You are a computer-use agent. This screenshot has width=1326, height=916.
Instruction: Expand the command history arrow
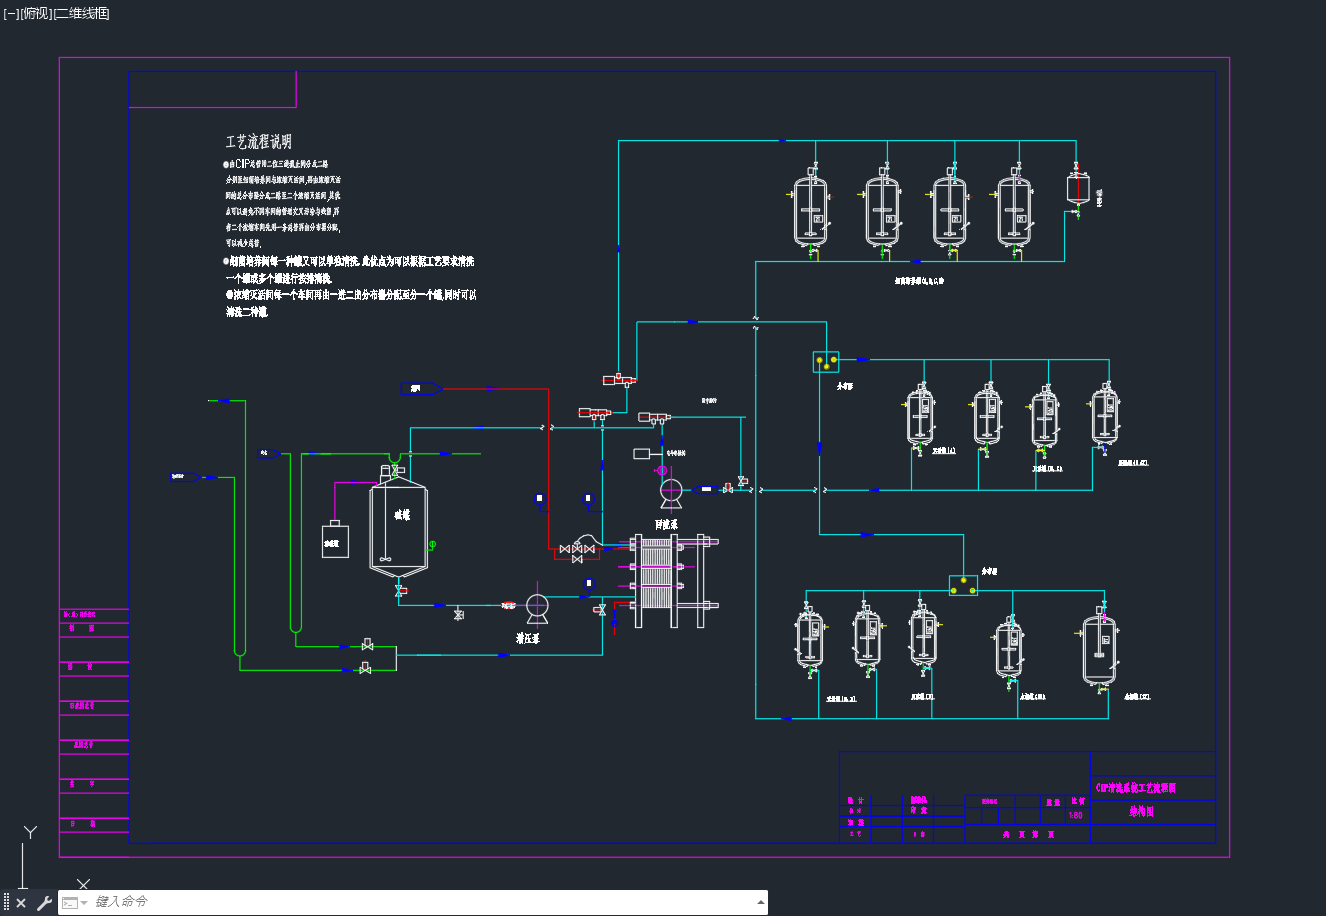coord(762,902)
